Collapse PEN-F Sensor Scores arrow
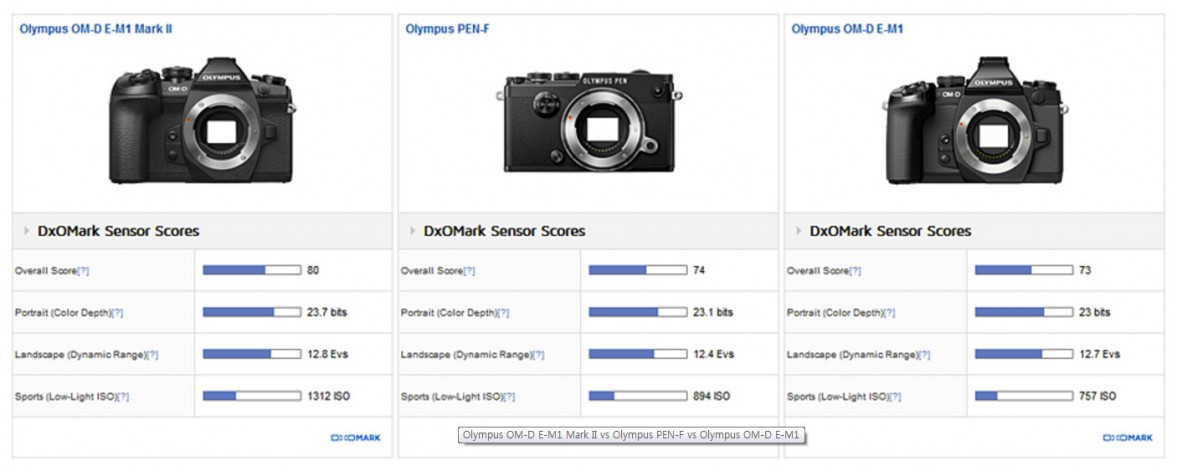1177x471 pixels. tap(413, 231)
